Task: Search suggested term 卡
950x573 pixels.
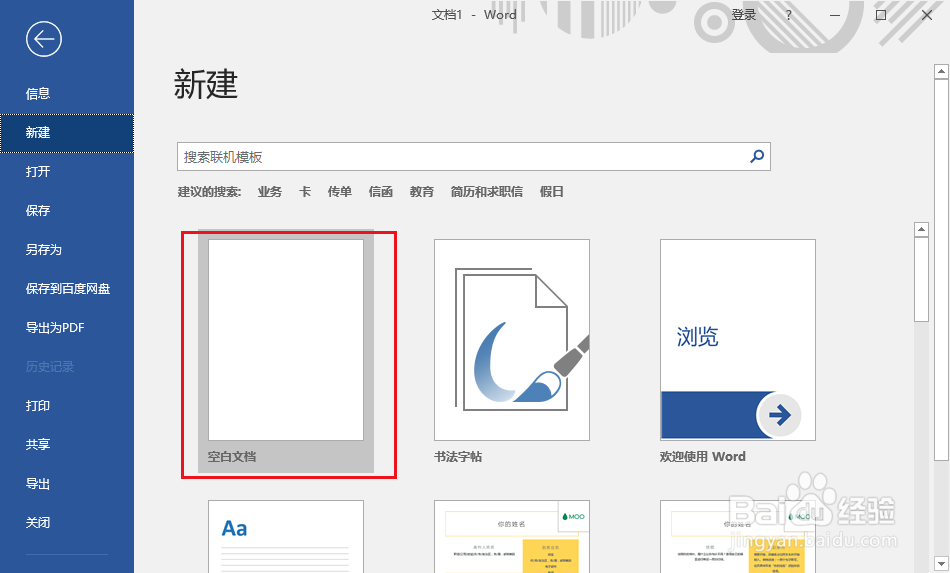Action: [x=305, y=192]
